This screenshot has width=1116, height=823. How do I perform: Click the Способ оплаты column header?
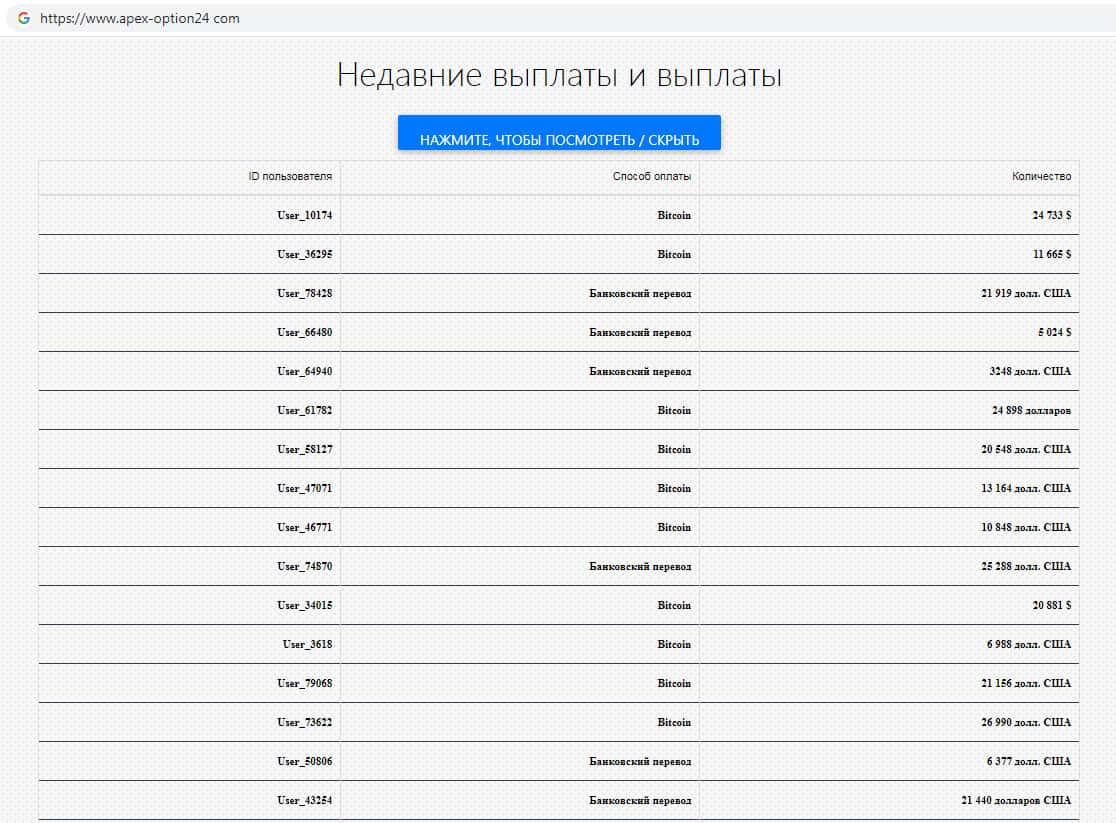point(651,177)
